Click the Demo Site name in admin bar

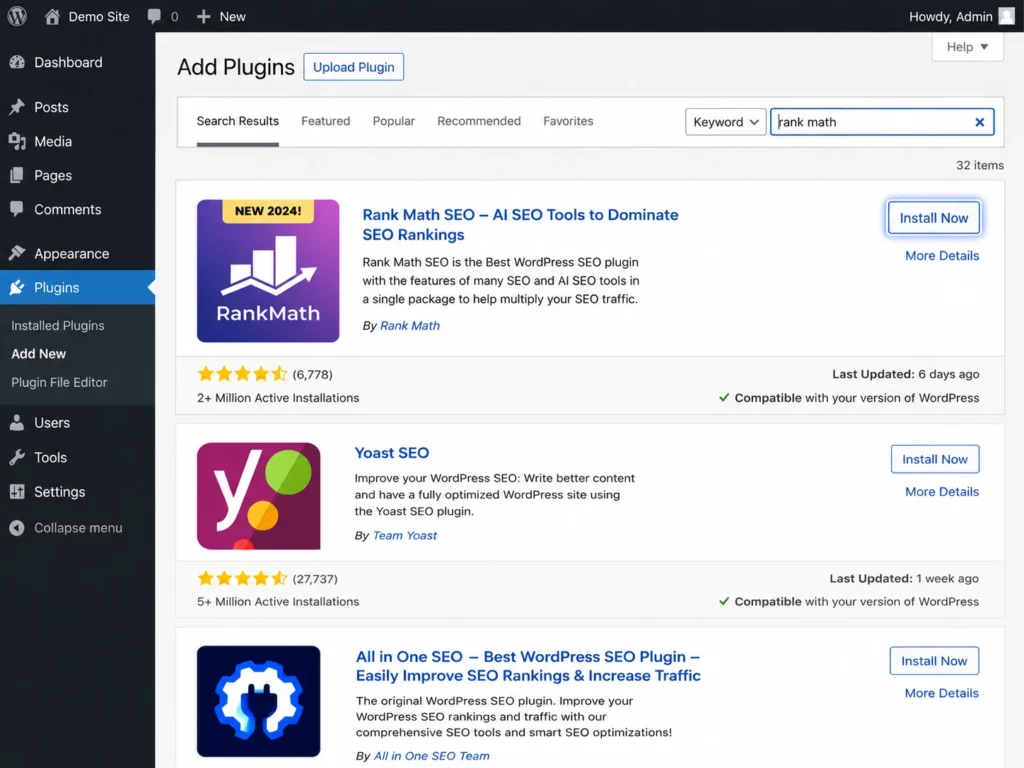click(x=99, y=17)
